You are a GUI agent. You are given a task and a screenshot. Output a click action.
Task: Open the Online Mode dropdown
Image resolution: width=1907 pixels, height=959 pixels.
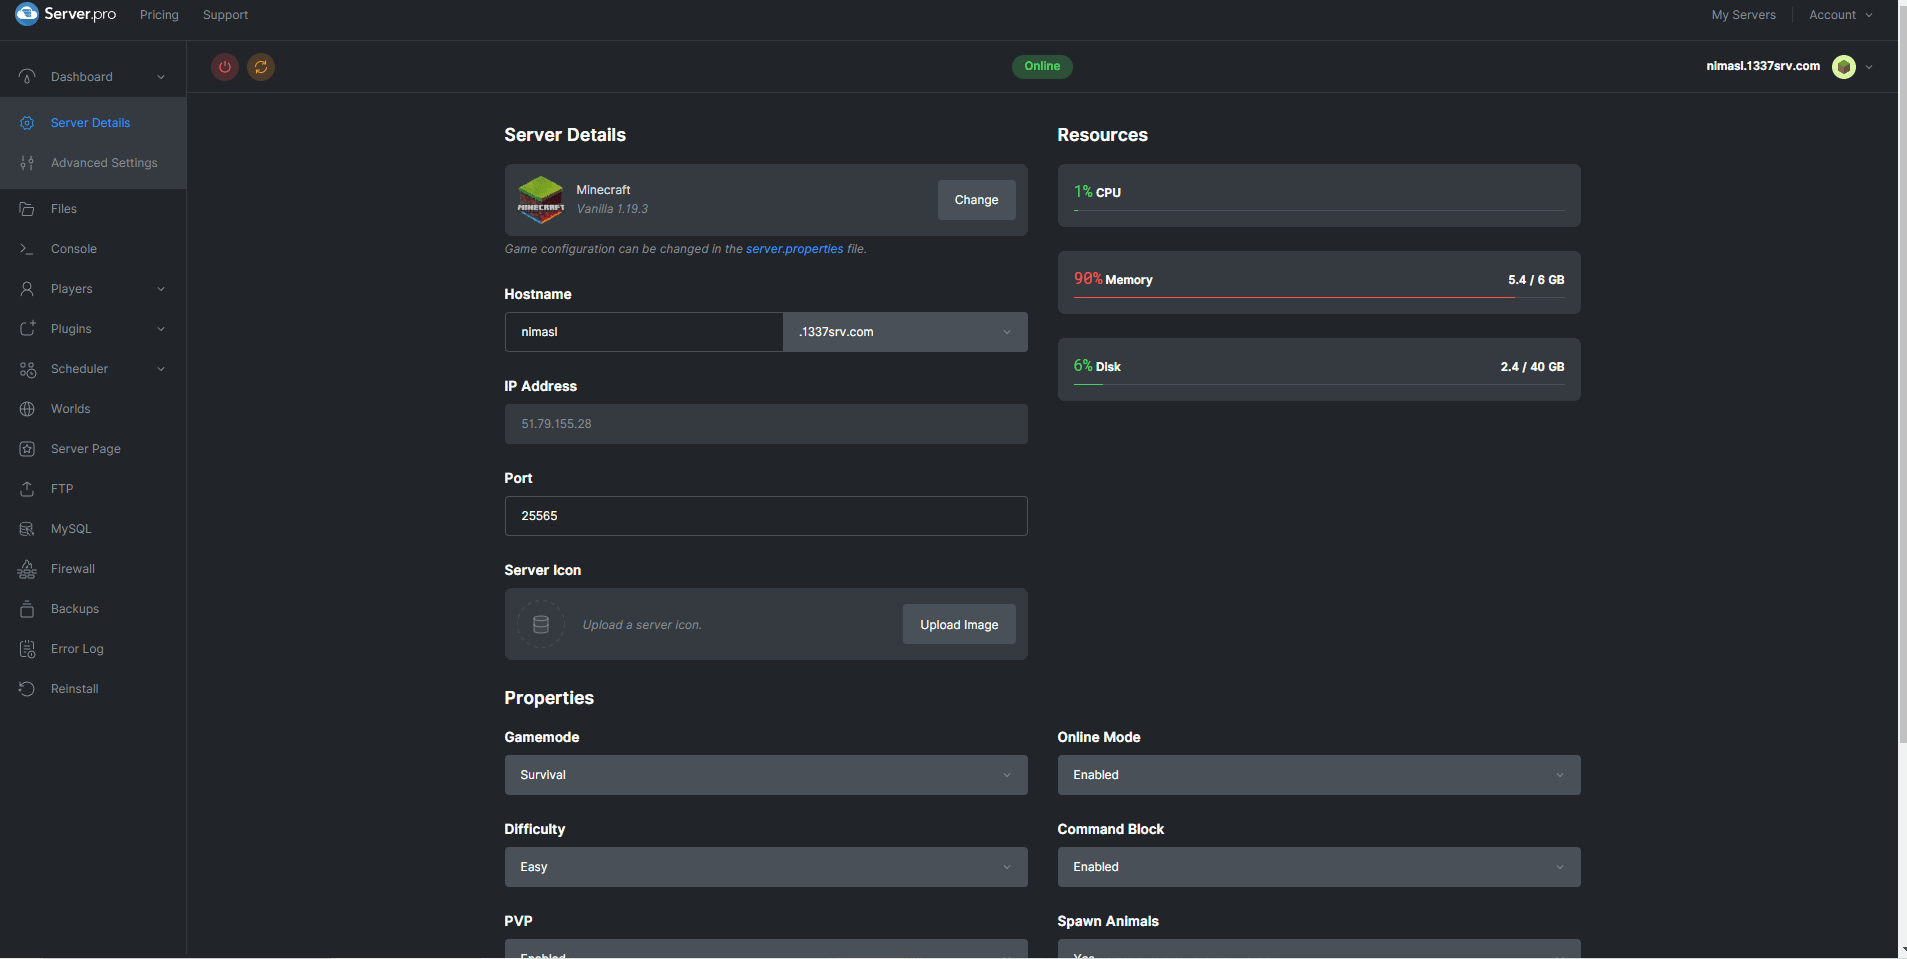[x=1319, y=775]
